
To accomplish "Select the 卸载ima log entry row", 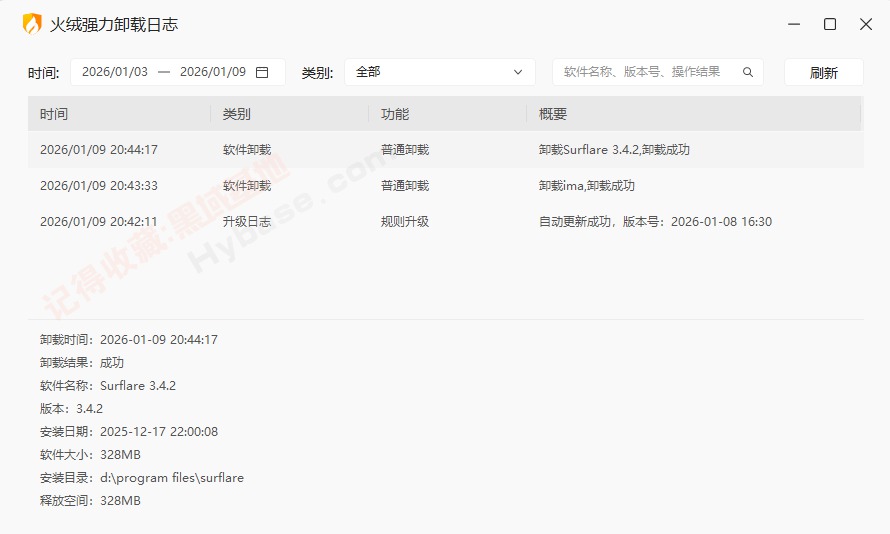I will click(x=445, y=186).
